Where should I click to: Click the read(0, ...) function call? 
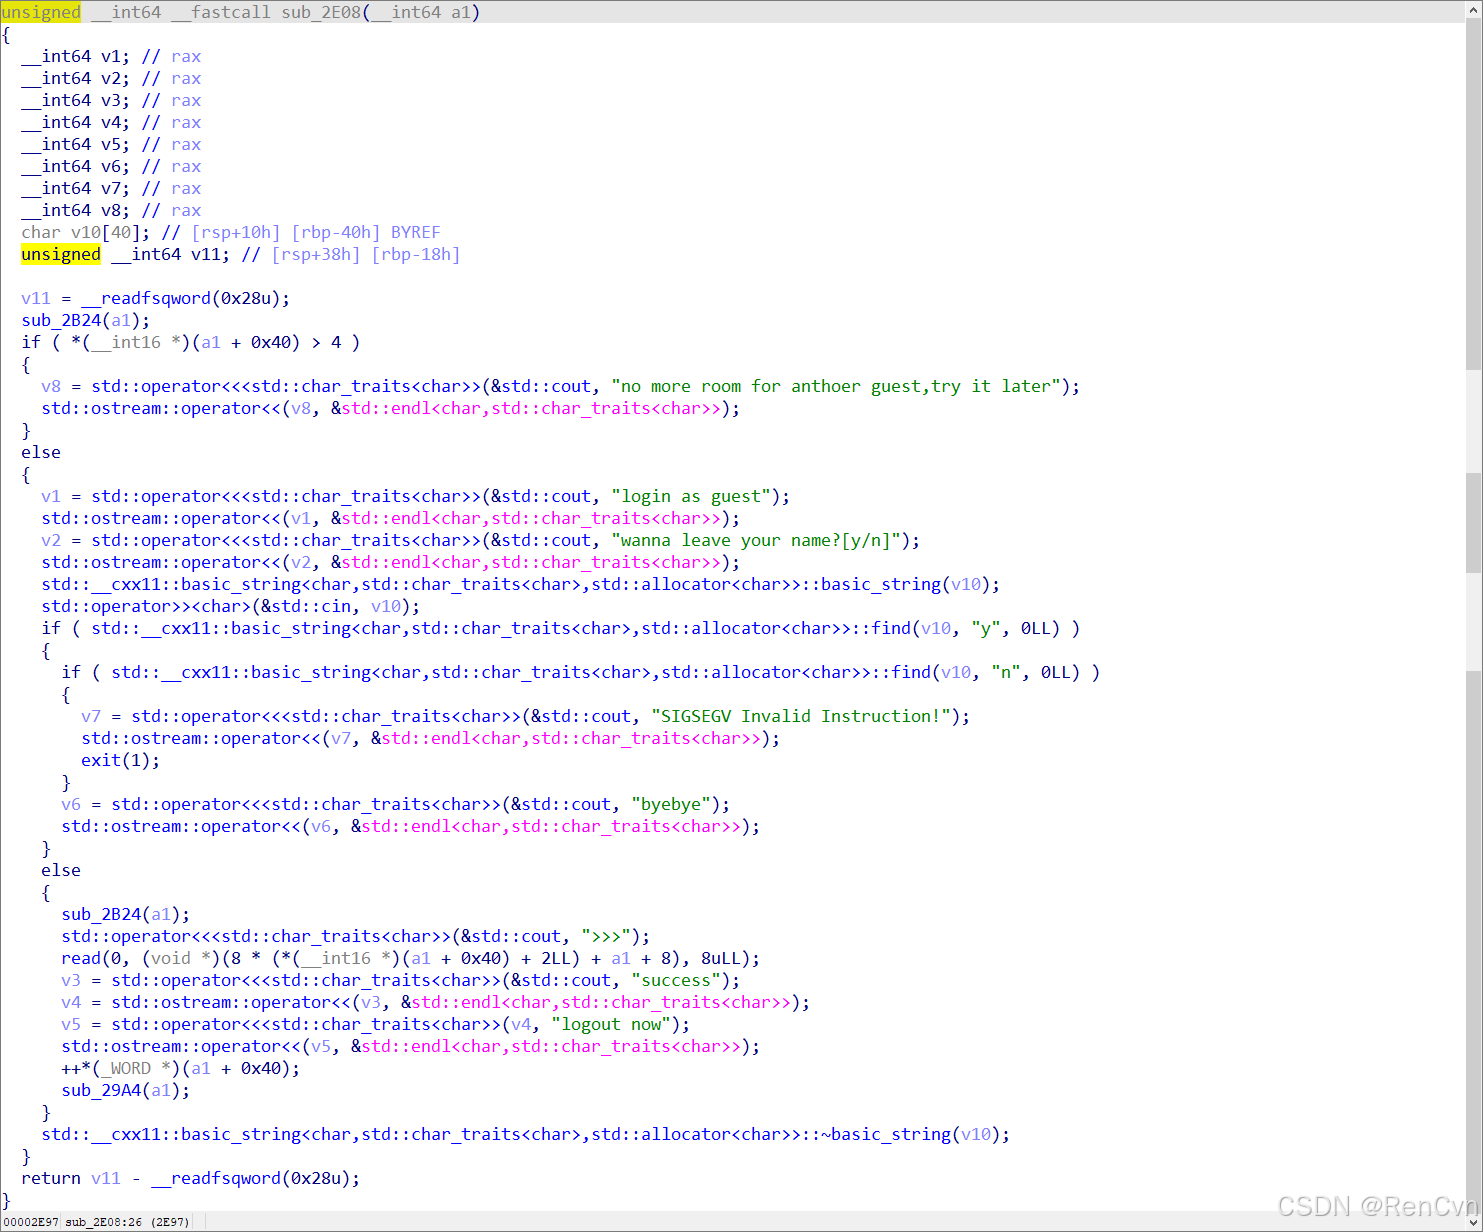[410, 958]
